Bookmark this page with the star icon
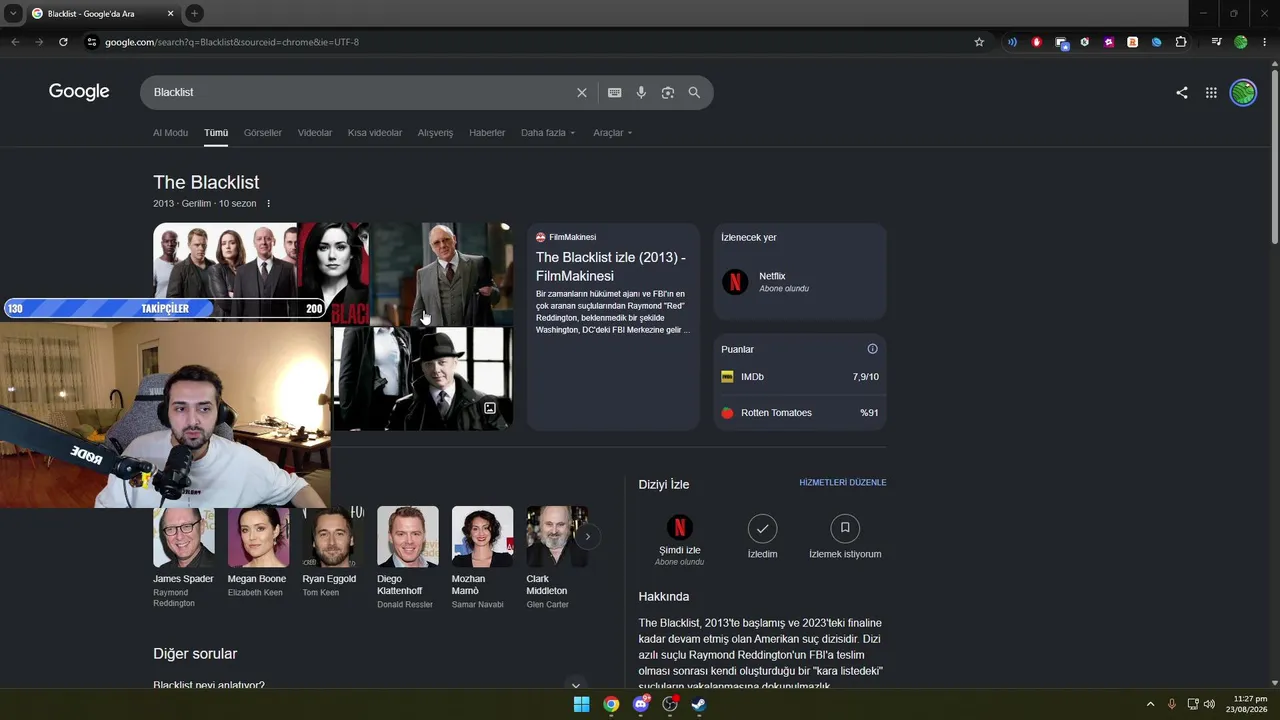 coord(979,42)
